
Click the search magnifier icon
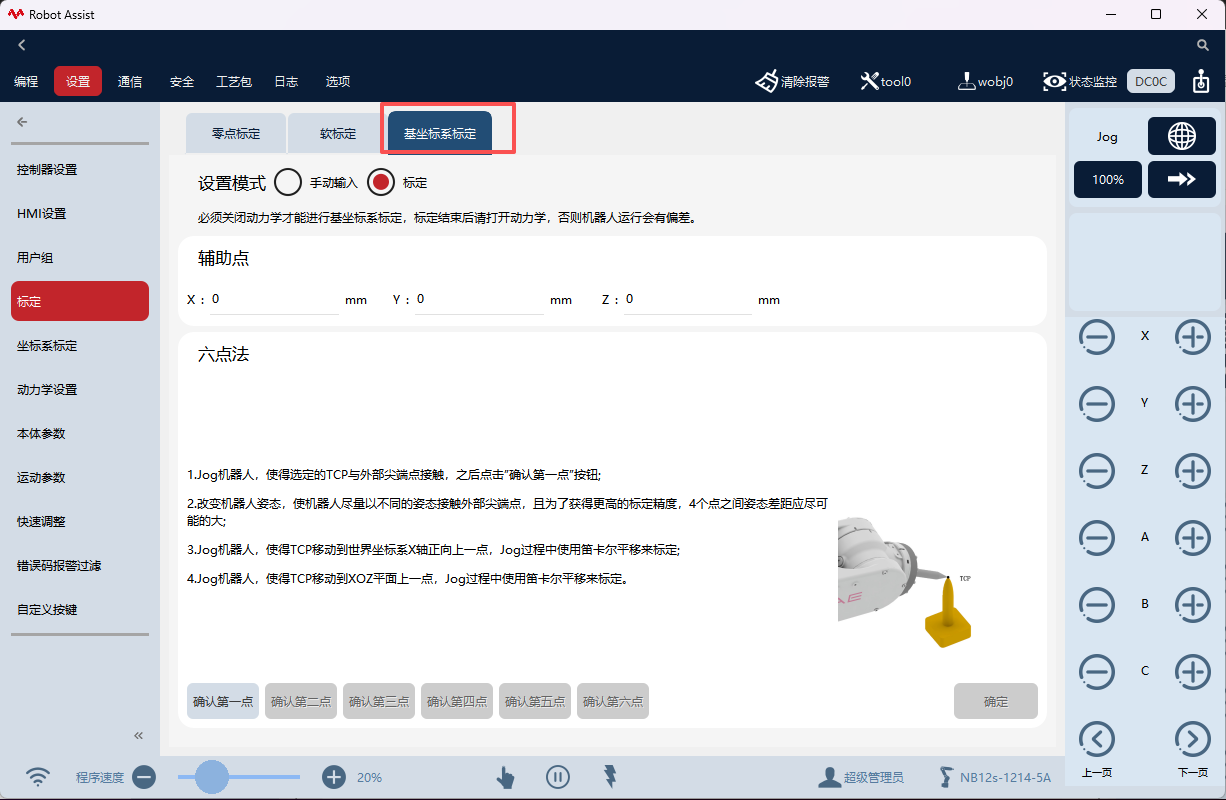[1203, 45]
